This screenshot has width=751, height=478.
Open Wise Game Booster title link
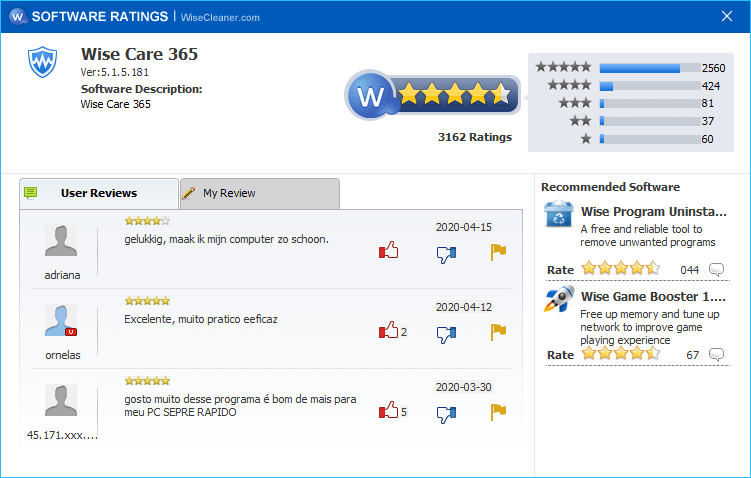(x=653, y=296)
